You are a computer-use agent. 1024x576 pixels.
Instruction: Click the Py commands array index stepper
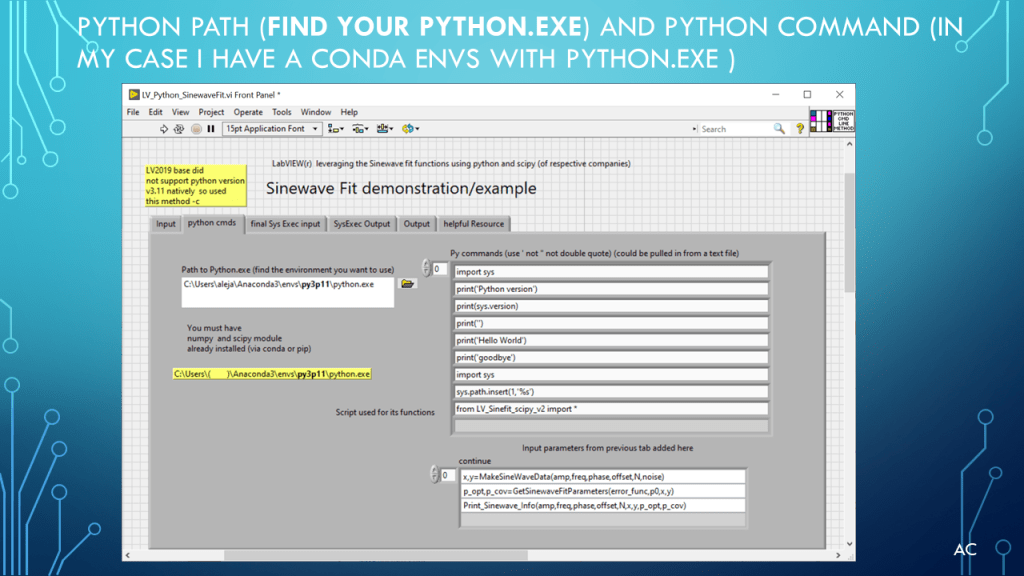(428, 269)
